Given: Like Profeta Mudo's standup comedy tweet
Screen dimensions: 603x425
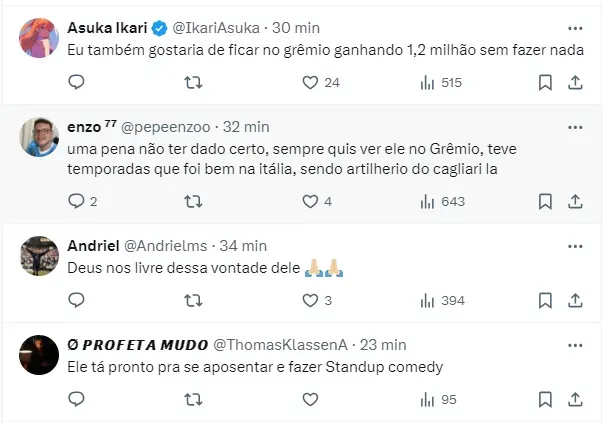Looking at the screenshot, I should point(309,399).
